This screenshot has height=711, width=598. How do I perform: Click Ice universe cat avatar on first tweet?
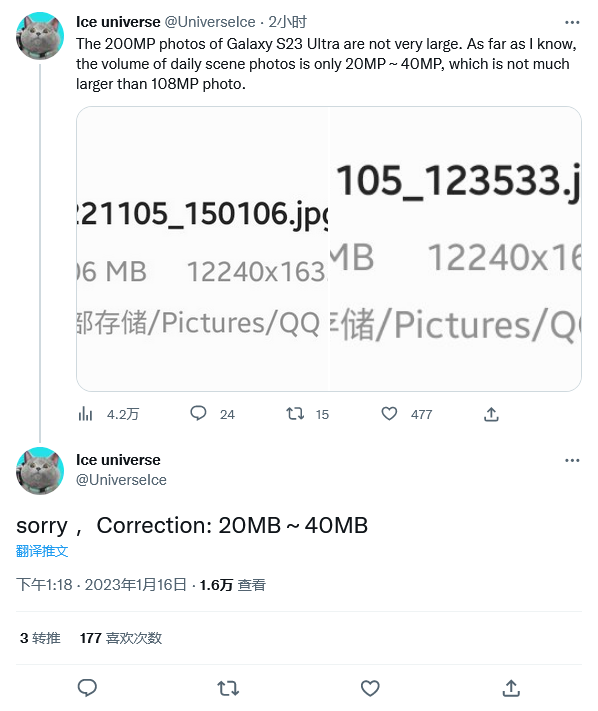[x=40, y=36]
